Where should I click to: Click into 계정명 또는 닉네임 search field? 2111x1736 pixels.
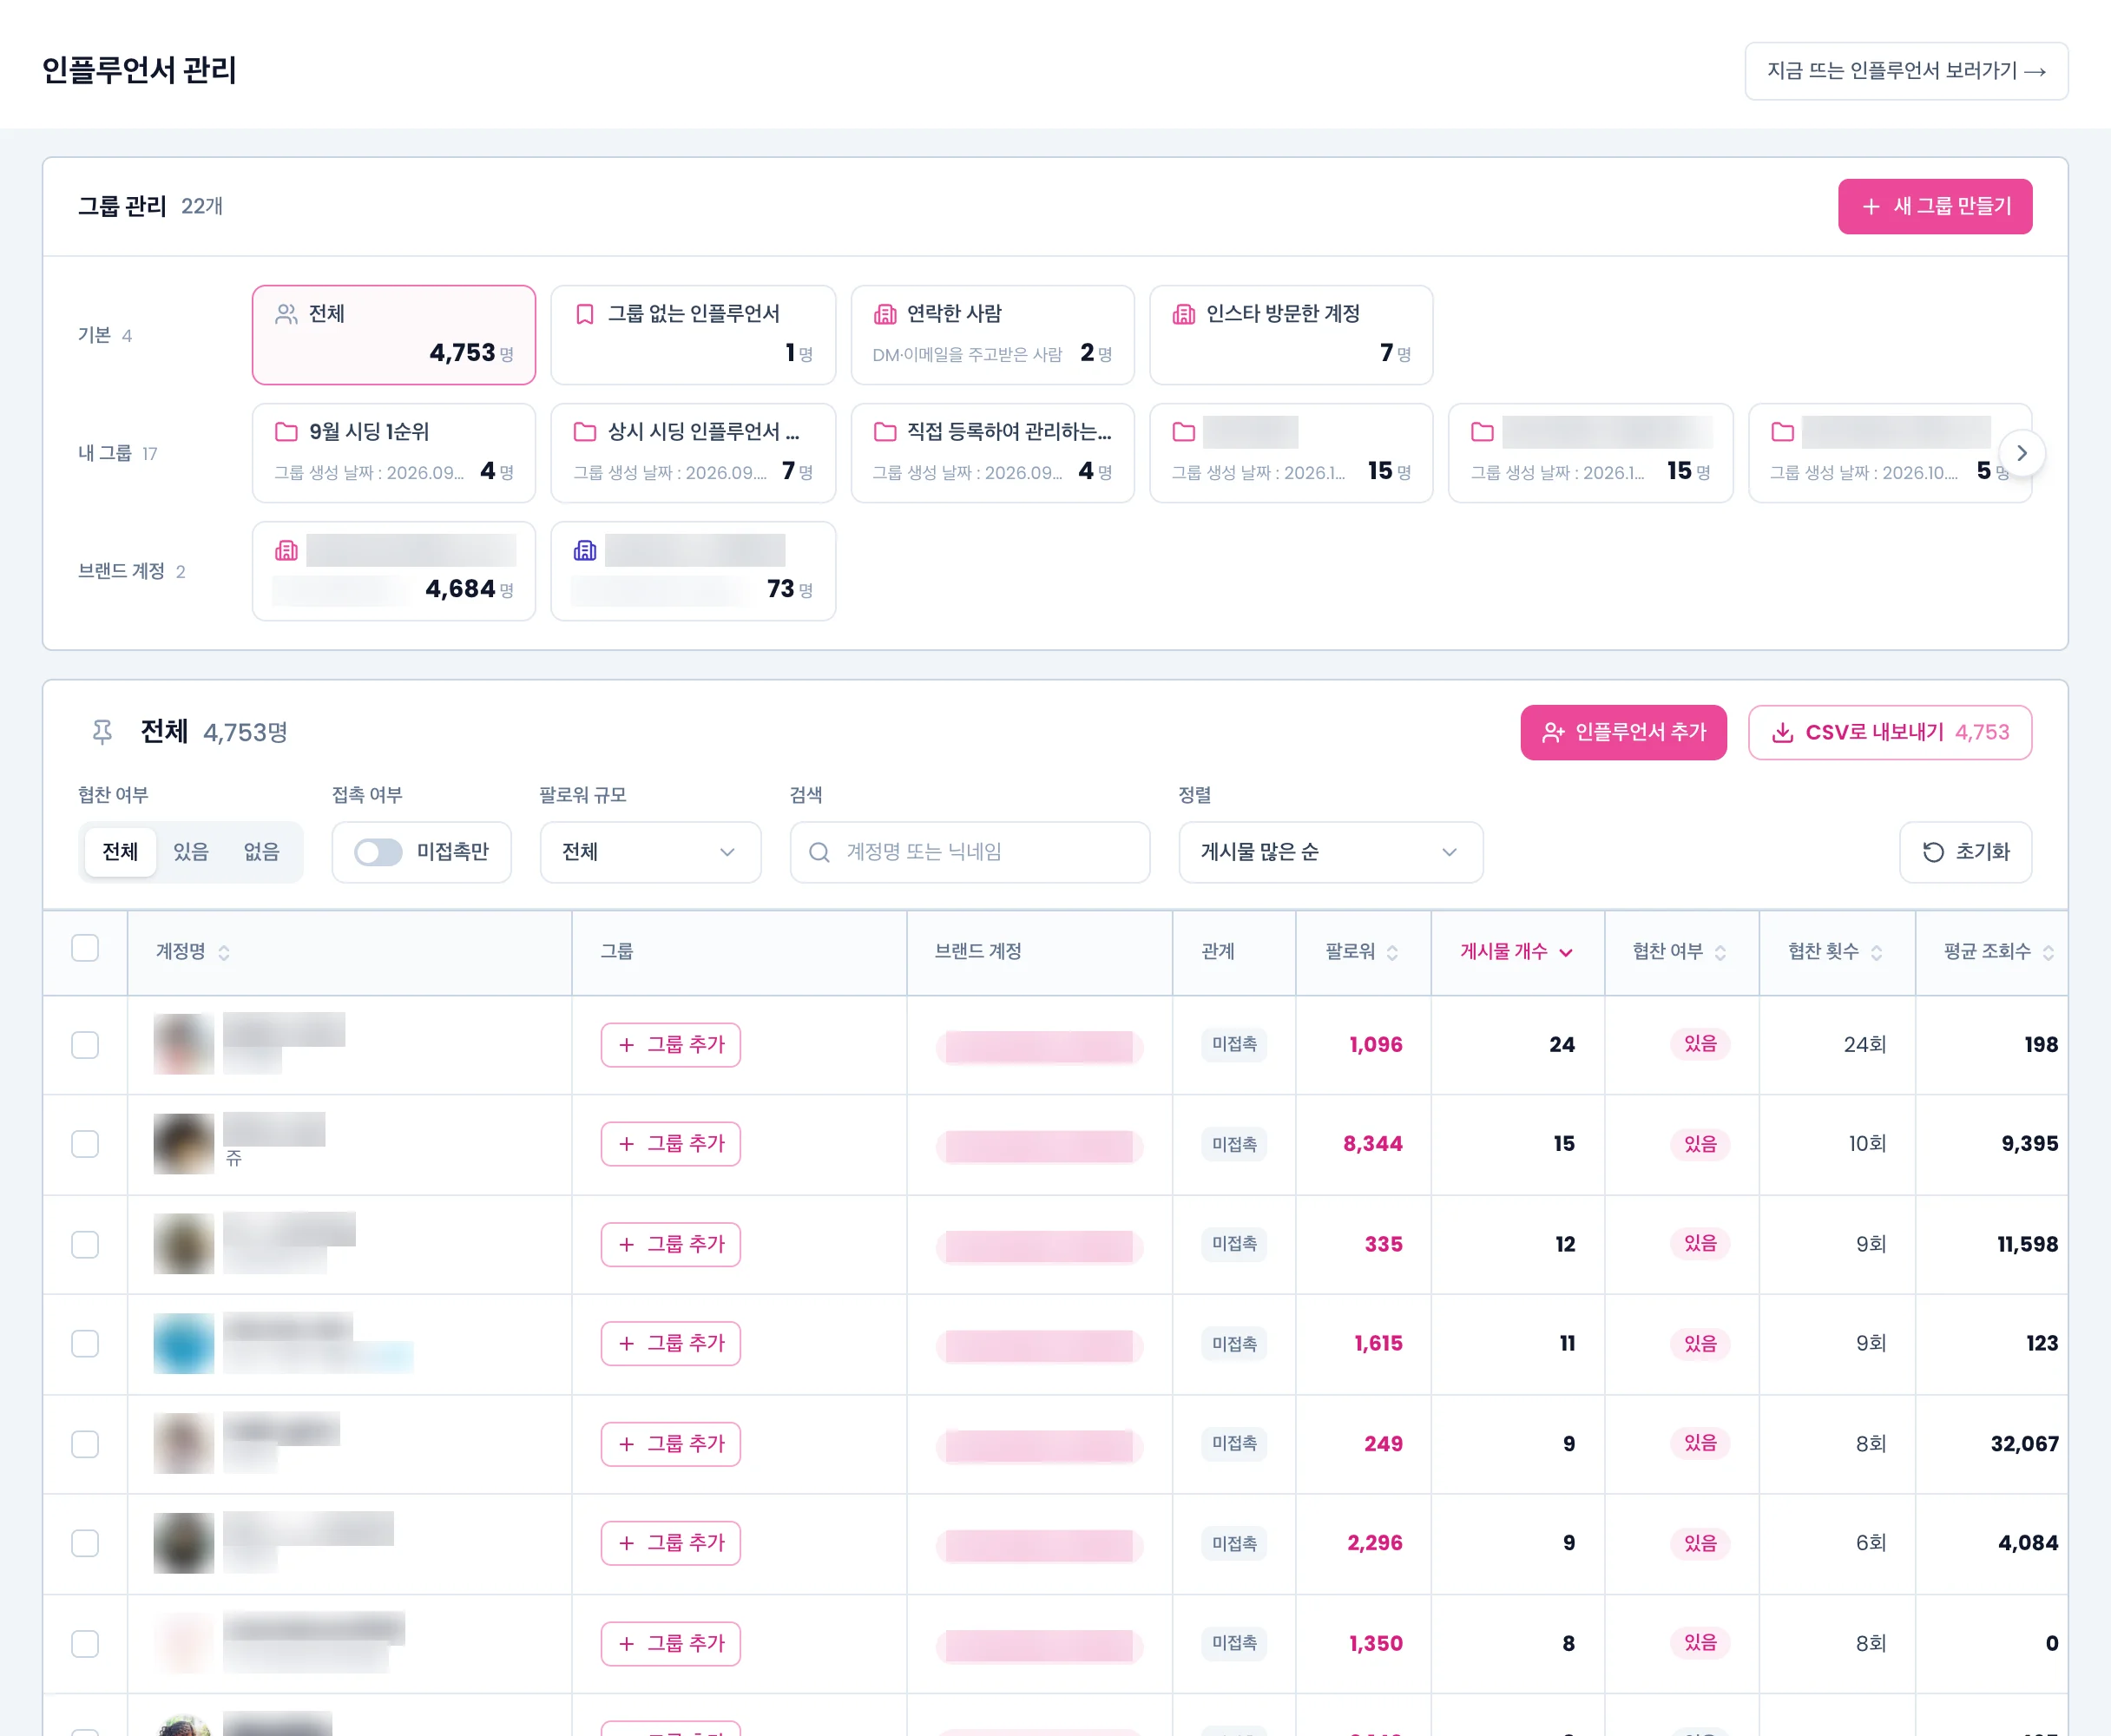[x=970, y=852]
